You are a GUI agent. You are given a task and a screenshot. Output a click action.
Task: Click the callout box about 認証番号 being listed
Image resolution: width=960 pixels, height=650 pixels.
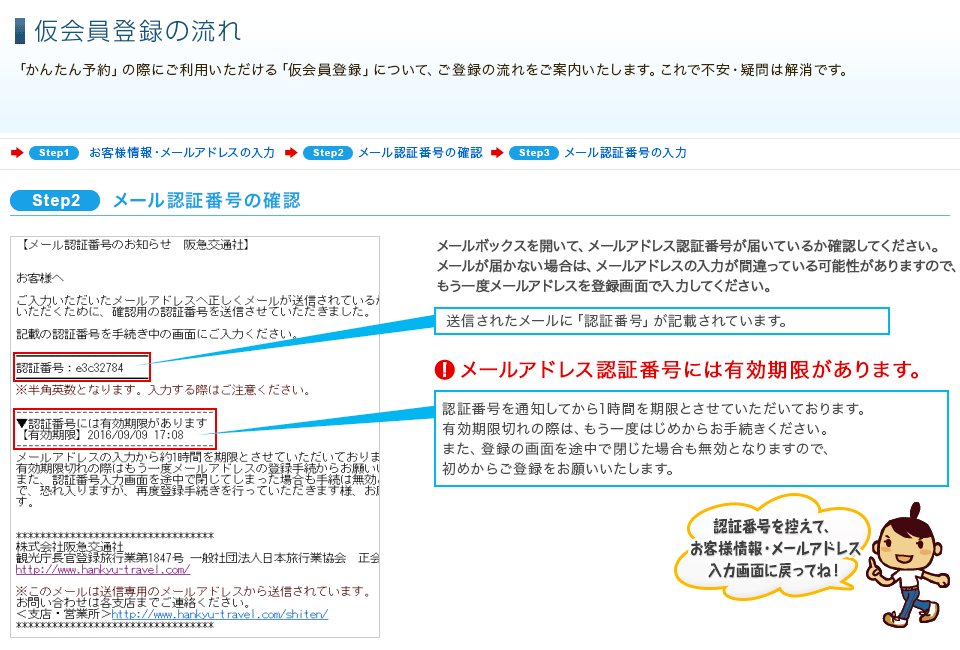[x=661, y=321]
